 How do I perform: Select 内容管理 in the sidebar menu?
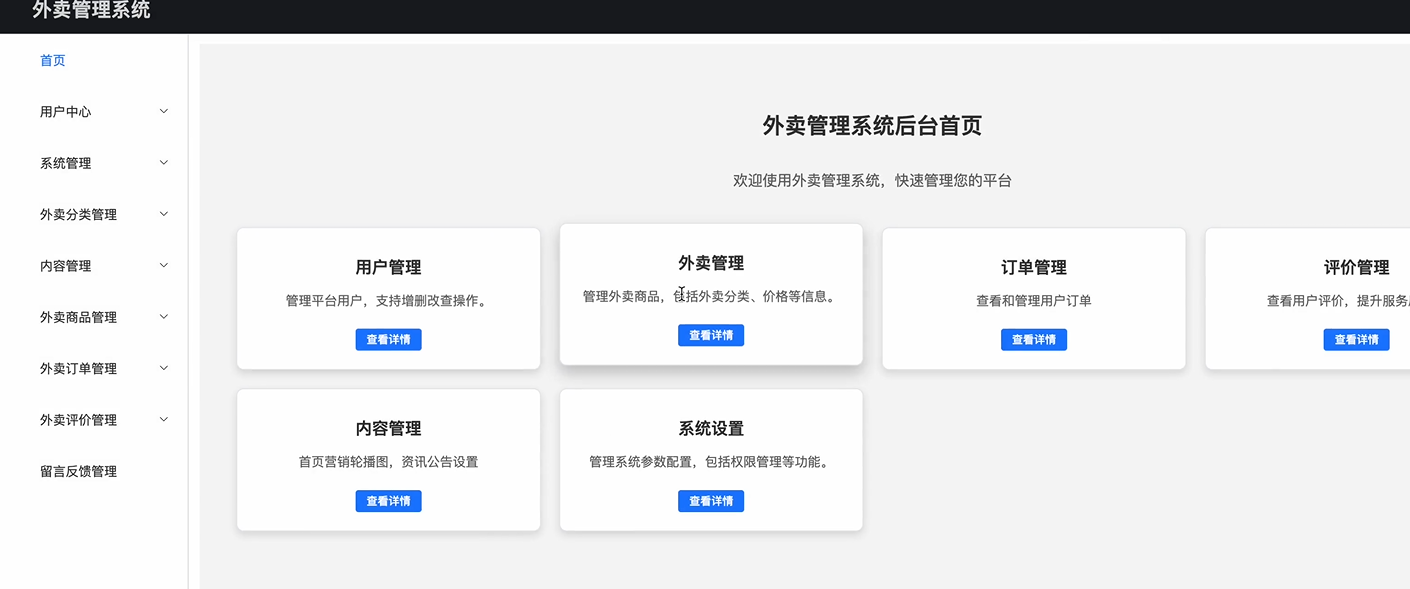66,266
